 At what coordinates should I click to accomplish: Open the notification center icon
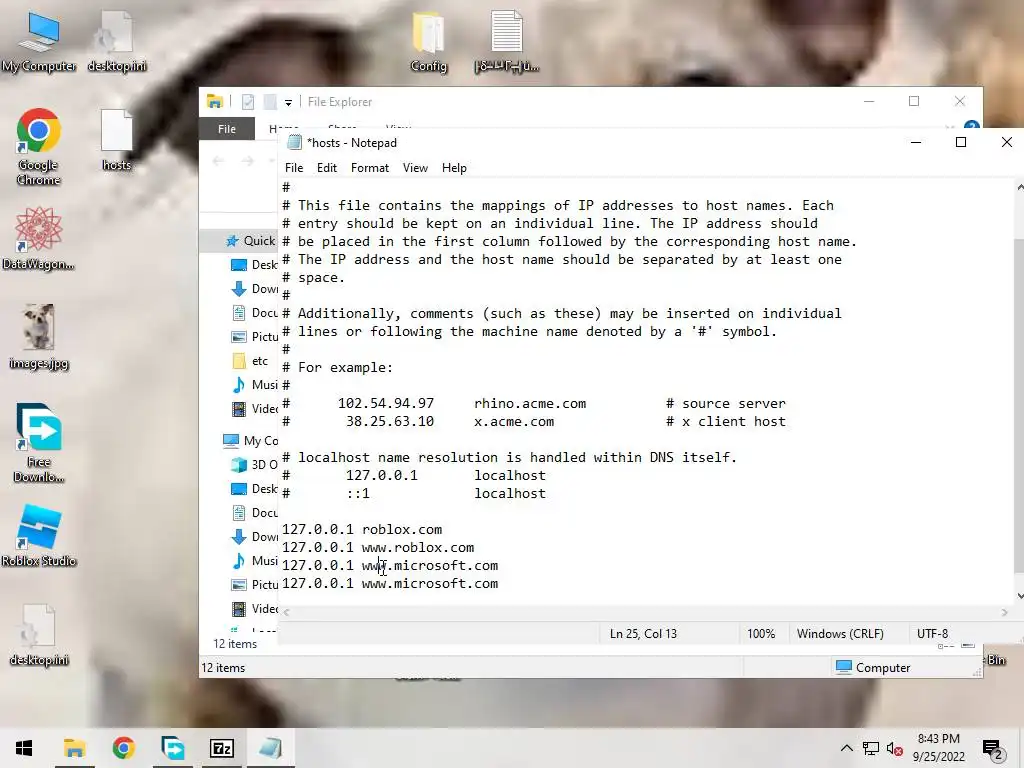(993, 750)
